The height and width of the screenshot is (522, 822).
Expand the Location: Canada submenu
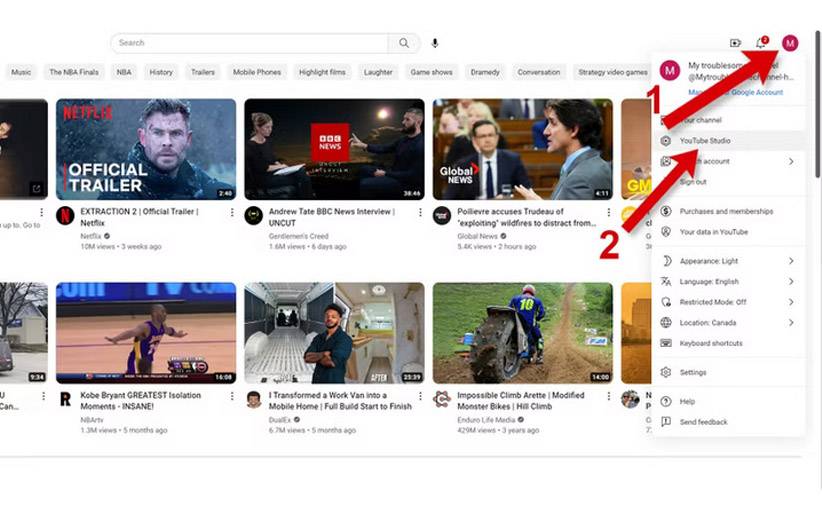[729, 322]
